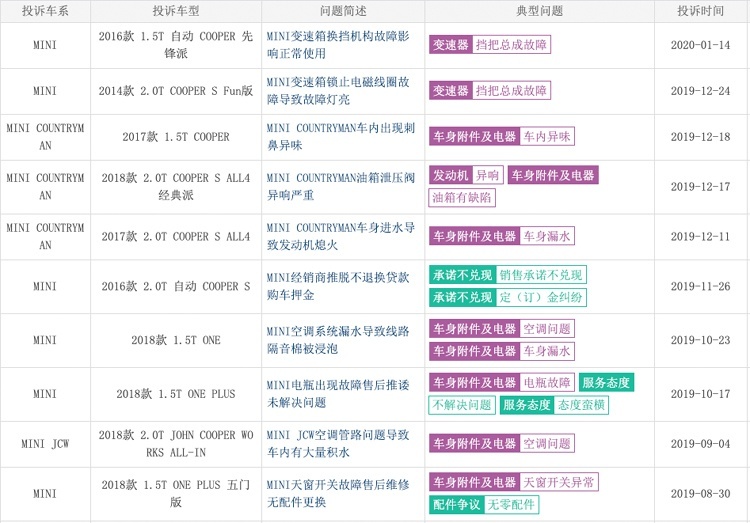This screenshot has width=750, height=523.
Task: Click 问题简述 column header
Action: (343, 11)
